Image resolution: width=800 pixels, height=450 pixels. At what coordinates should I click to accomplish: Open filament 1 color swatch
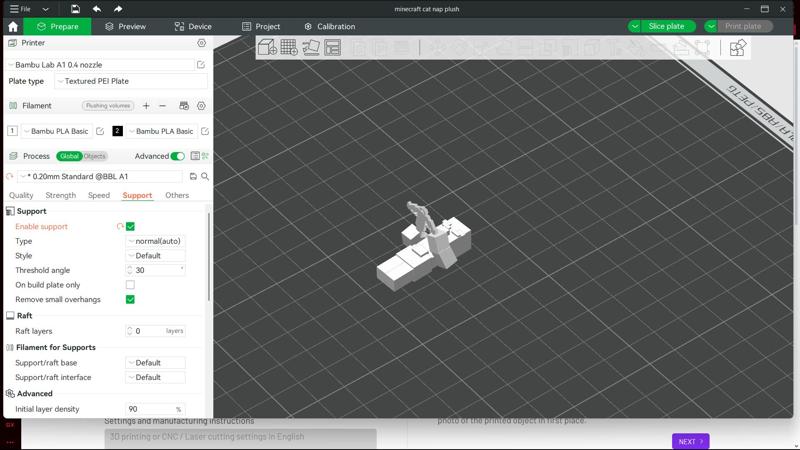12,131
